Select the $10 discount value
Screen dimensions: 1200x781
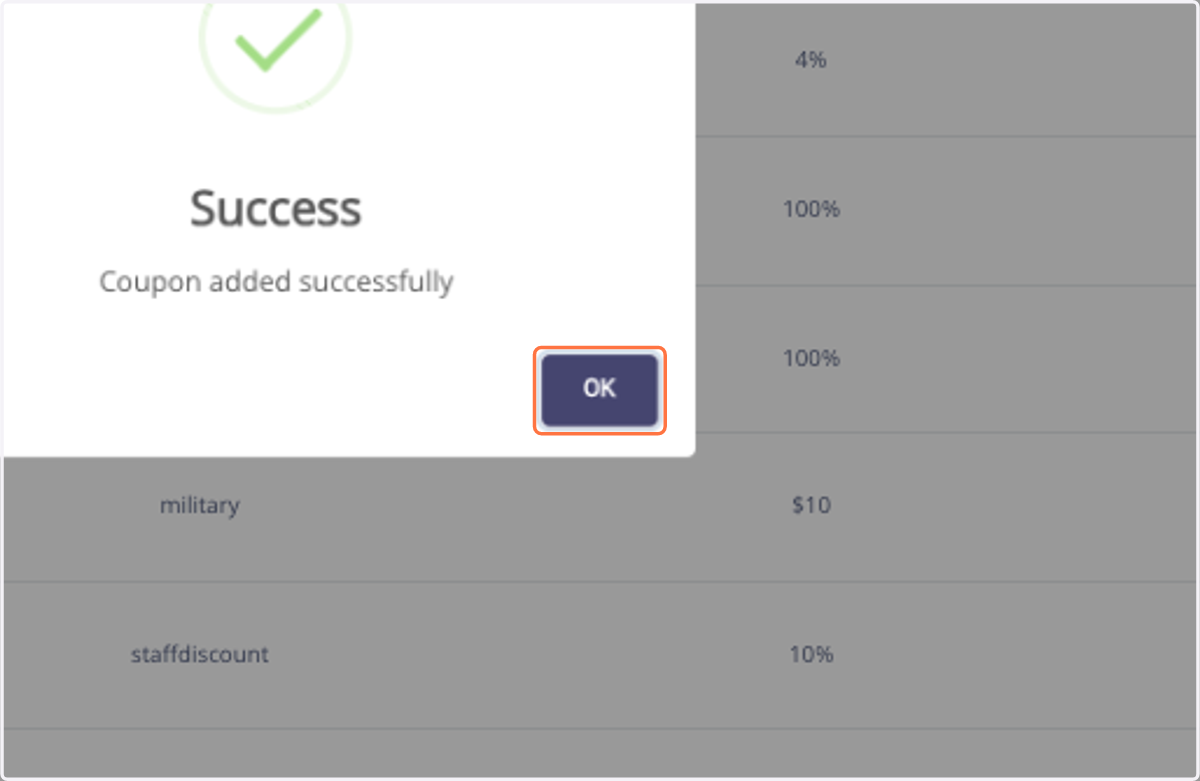tap(811, 506)
